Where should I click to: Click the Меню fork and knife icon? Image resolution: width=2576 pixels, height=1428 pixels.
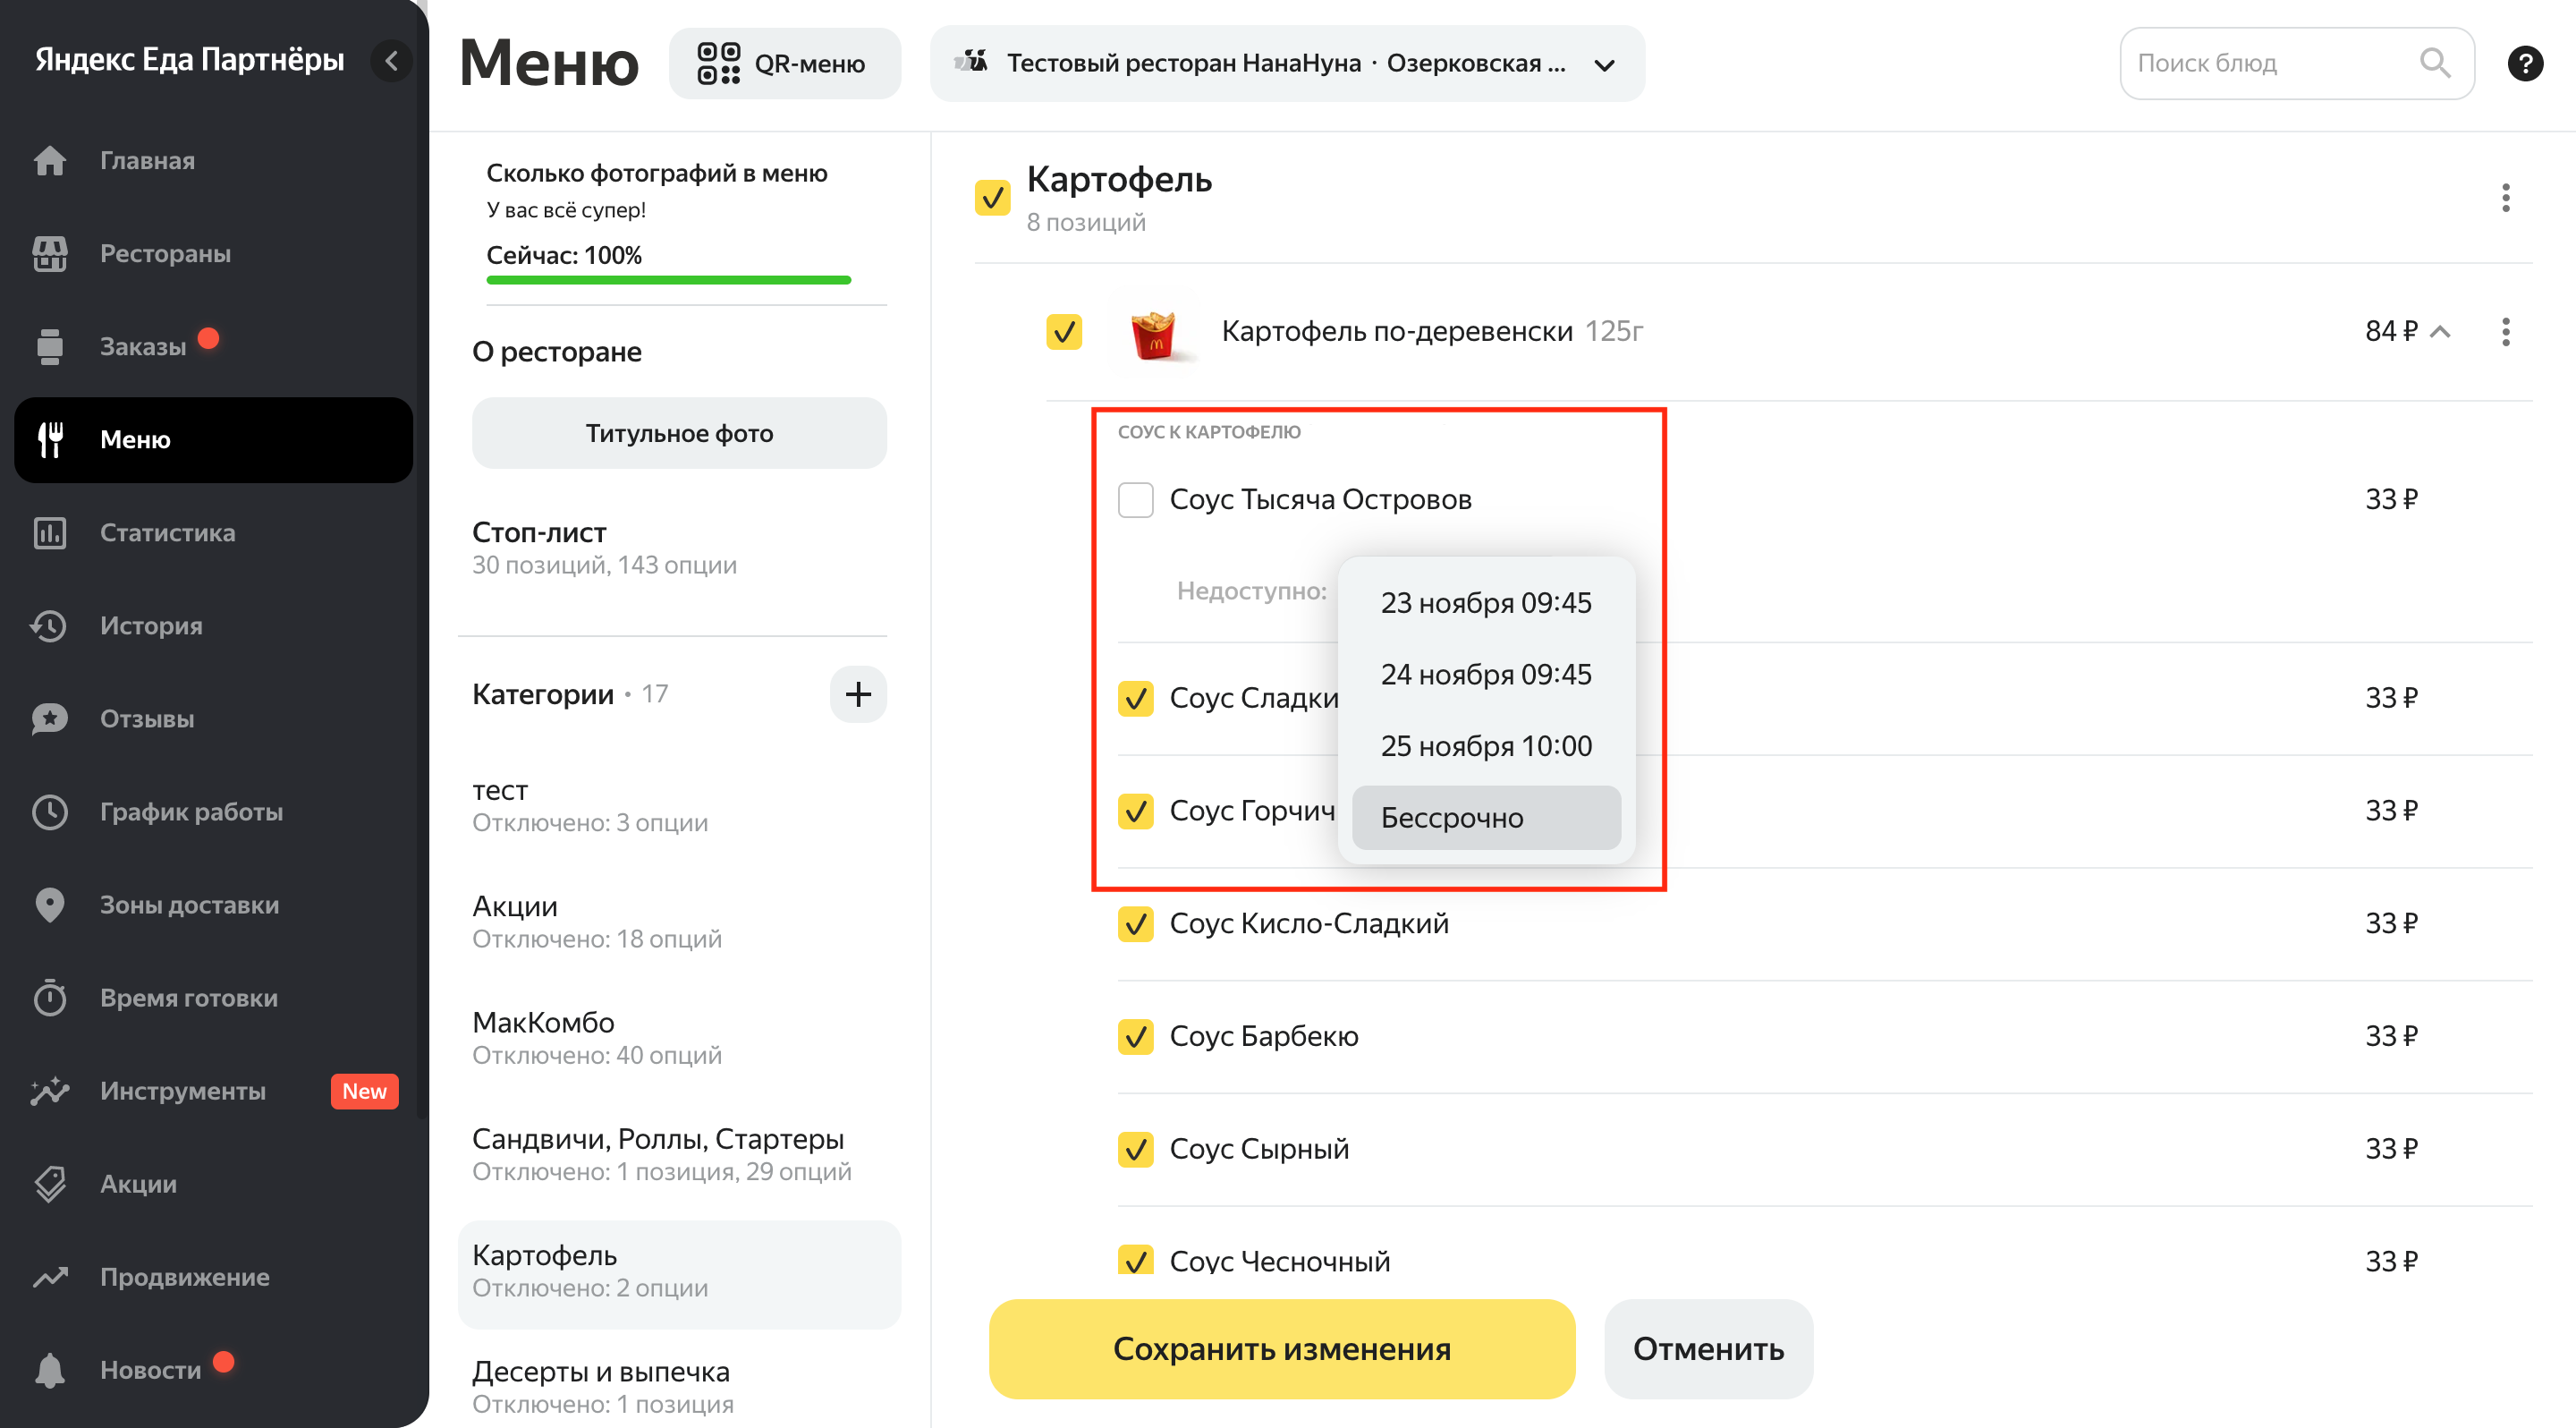[x=49, y=439]
